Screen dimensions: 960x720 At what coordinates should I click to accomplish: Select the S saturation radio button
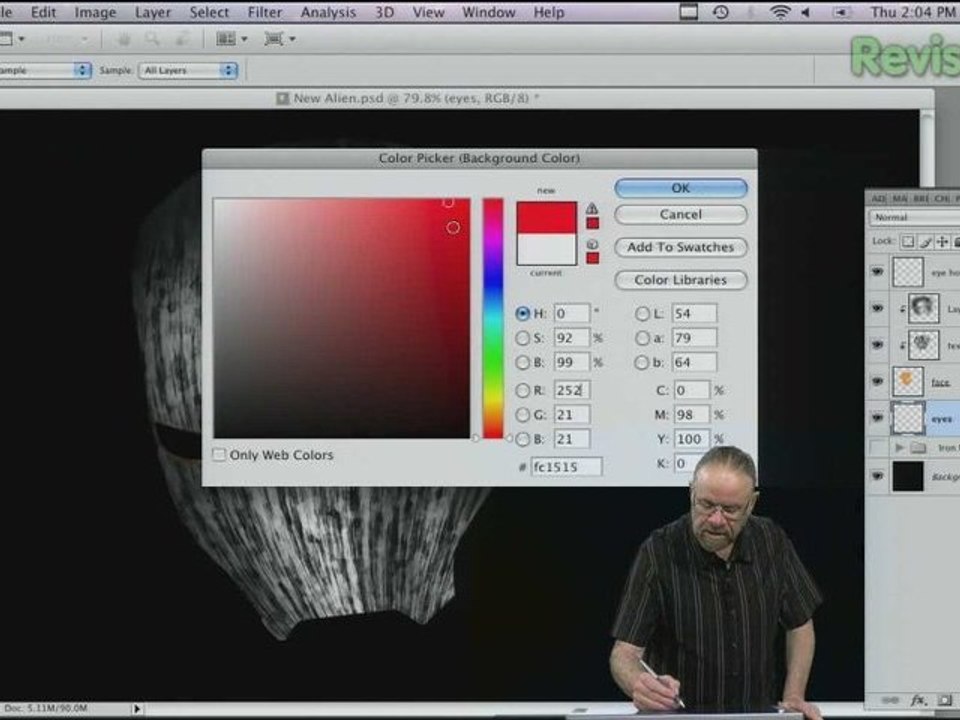522,338
